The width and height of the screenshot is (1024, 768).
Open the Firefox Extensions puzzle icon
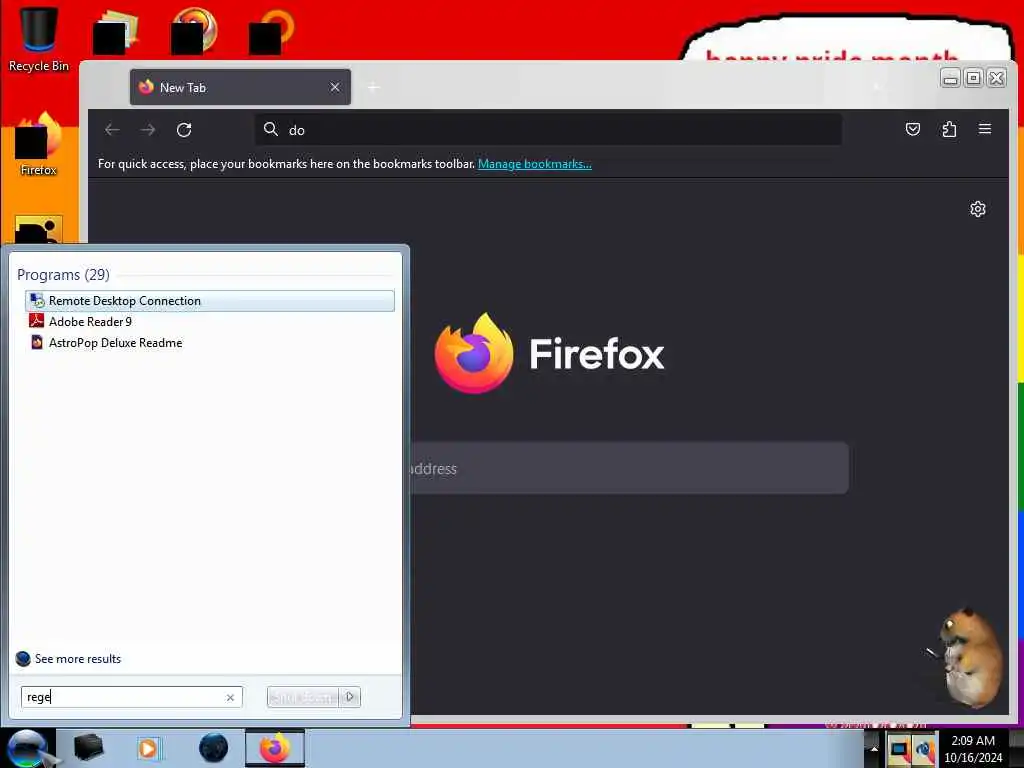pos(949,129)
